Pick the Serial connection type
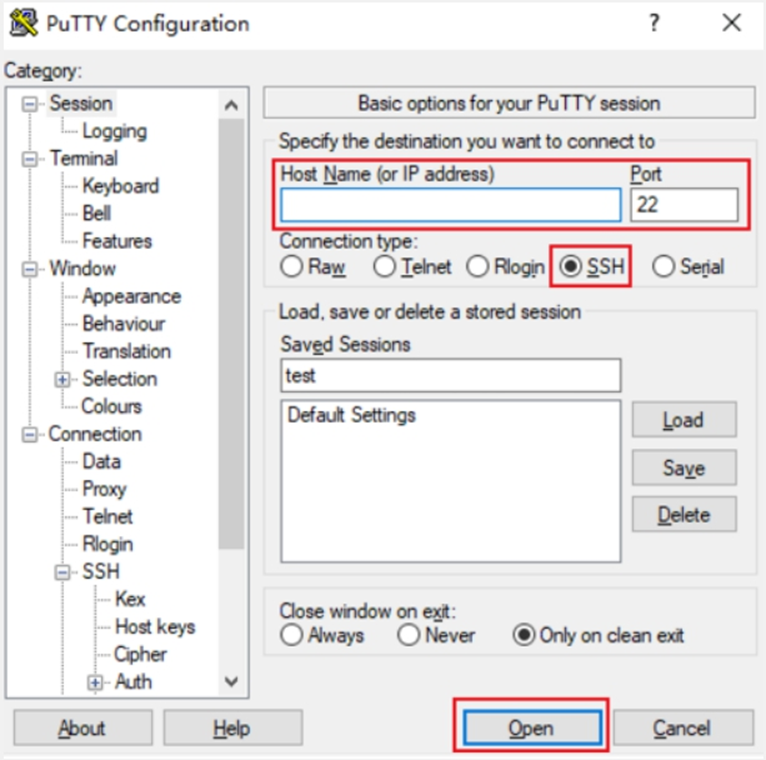Image resolution: width=766 pixels, height=760 pixels. (x=663, y=267)
